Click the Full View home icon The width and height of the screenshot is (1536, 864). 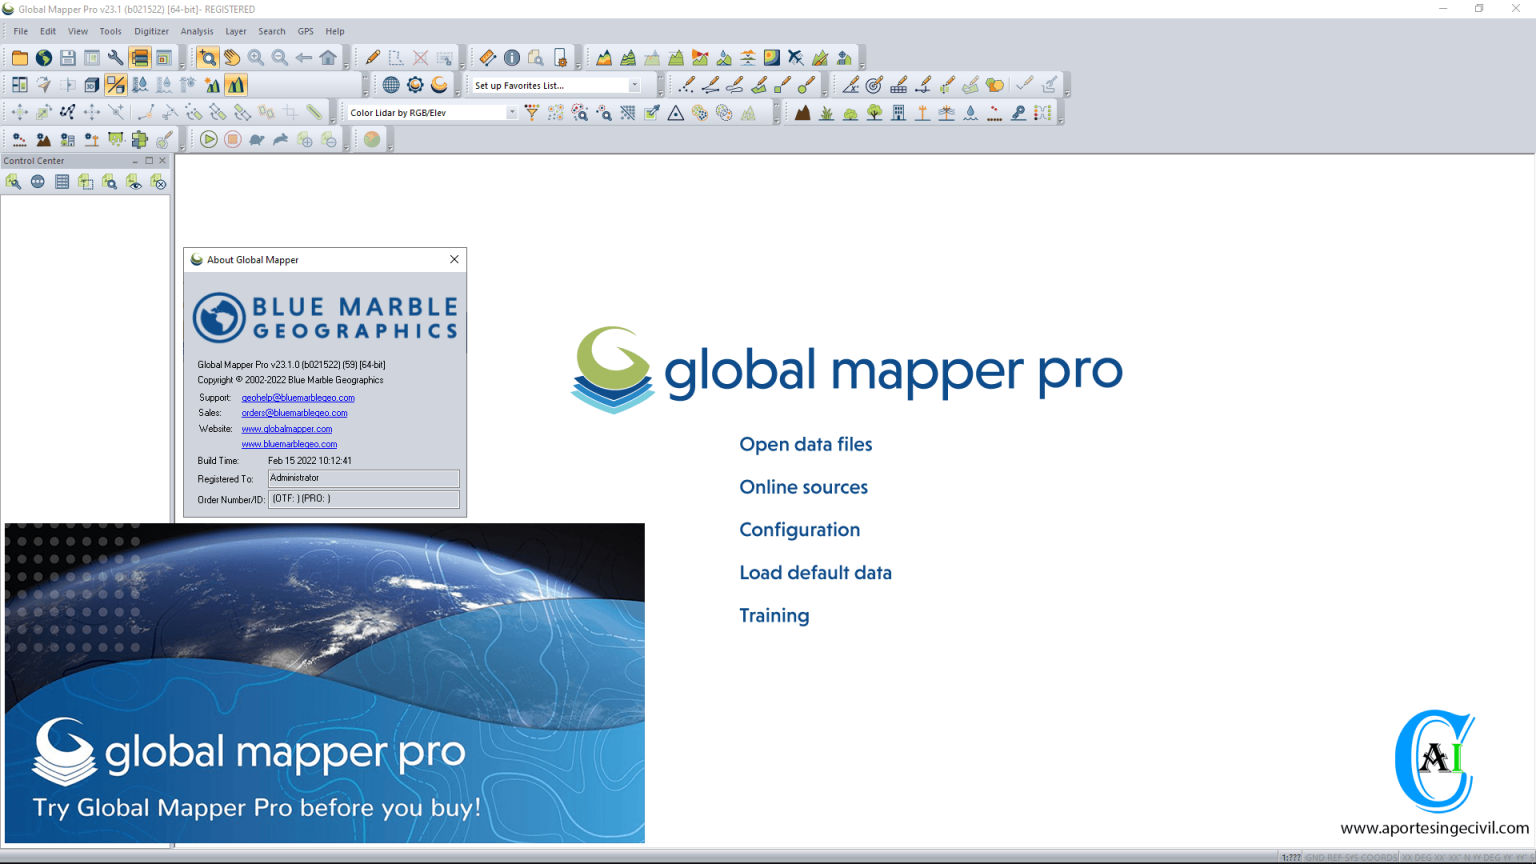click(328, 57)
